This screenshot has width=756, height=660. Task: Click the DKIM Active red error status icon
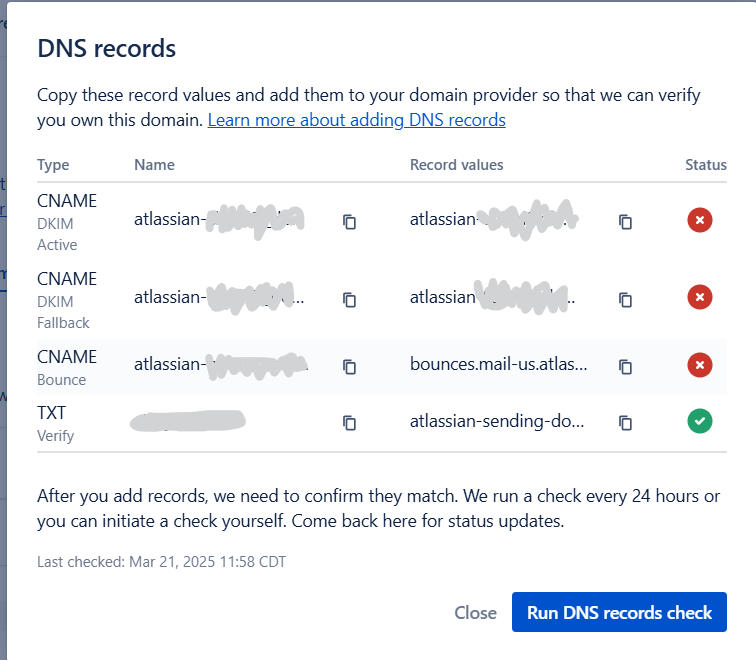tap(700, 220)
